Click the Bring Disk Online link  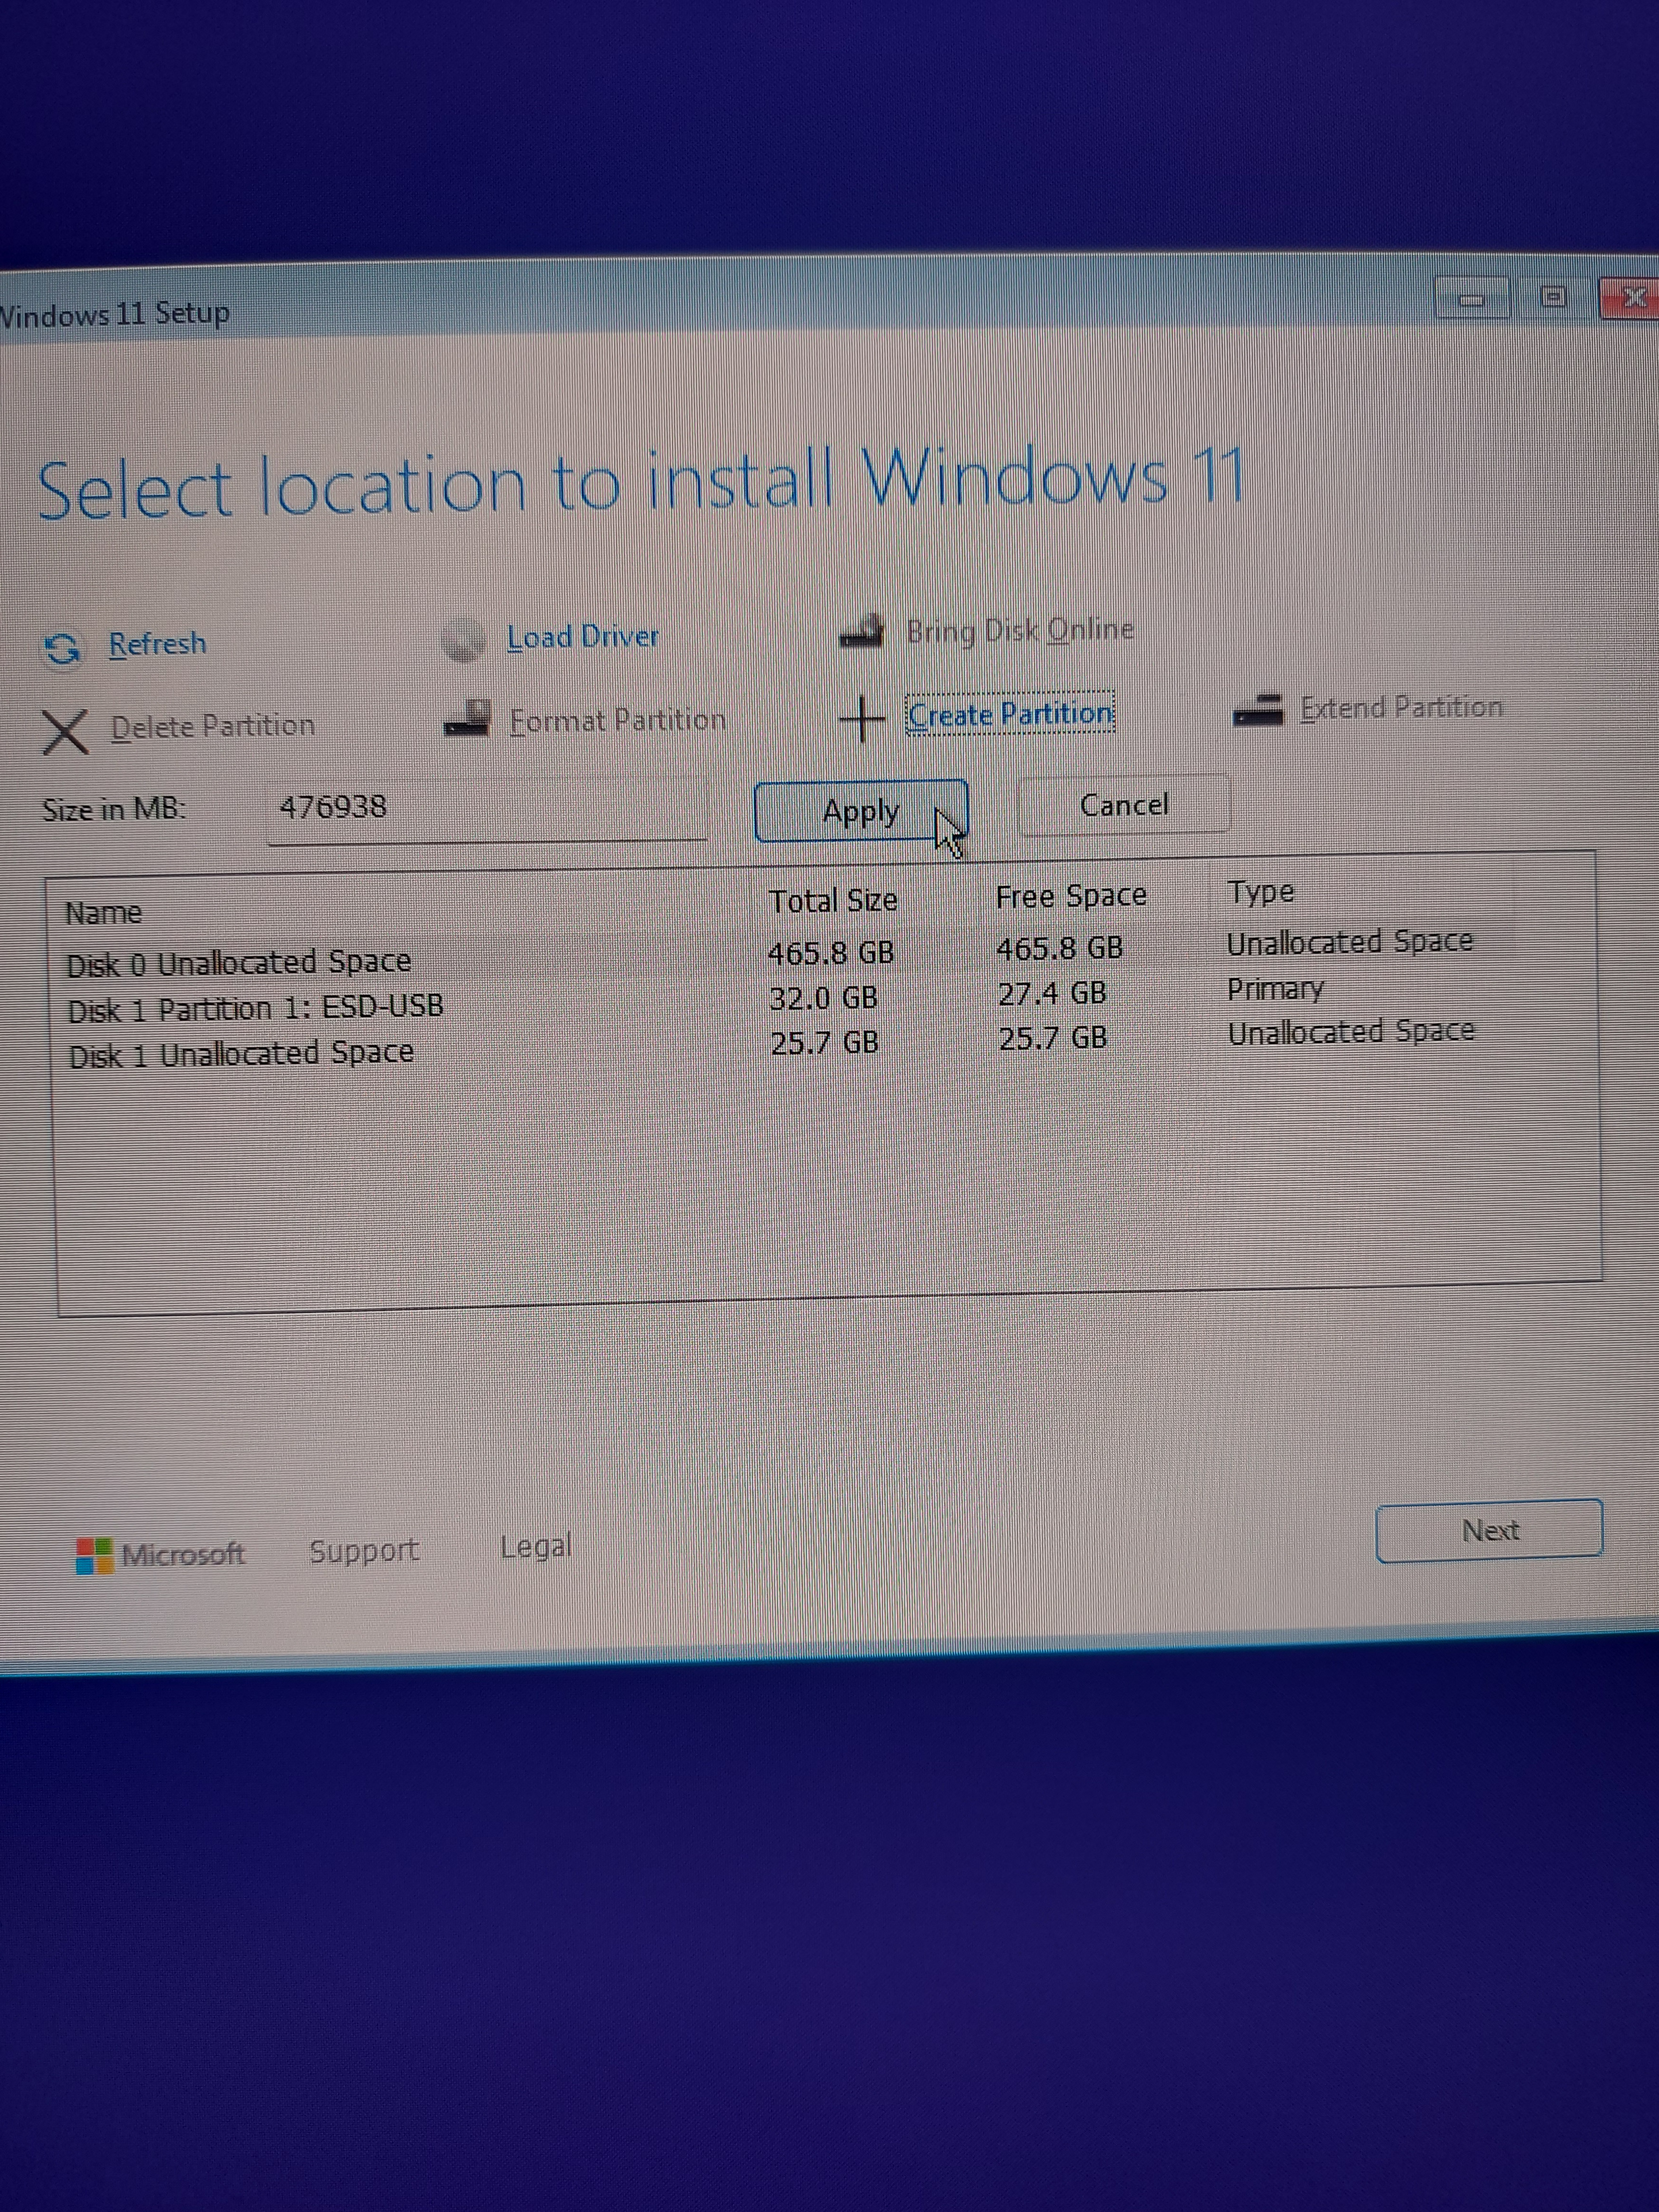(x=1020, y=630)
